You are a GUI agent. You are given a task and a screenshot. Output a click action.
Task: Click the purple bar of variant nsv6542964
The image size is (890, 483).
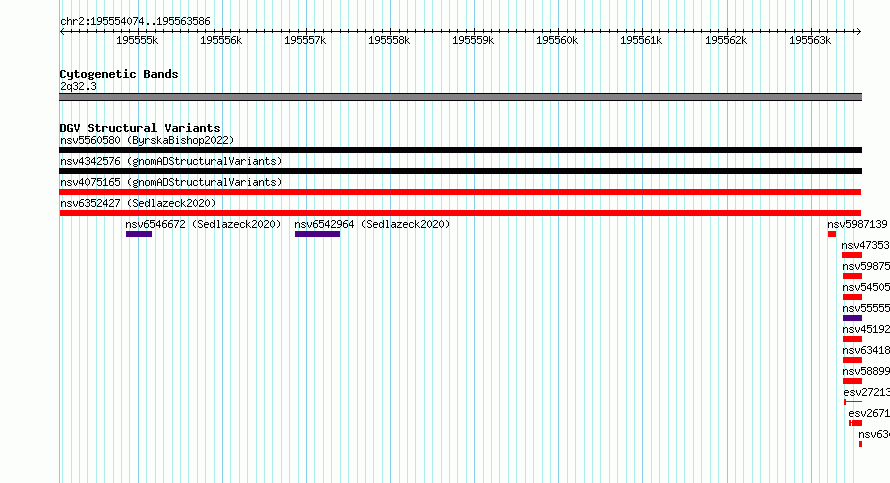tap(317, 234)
